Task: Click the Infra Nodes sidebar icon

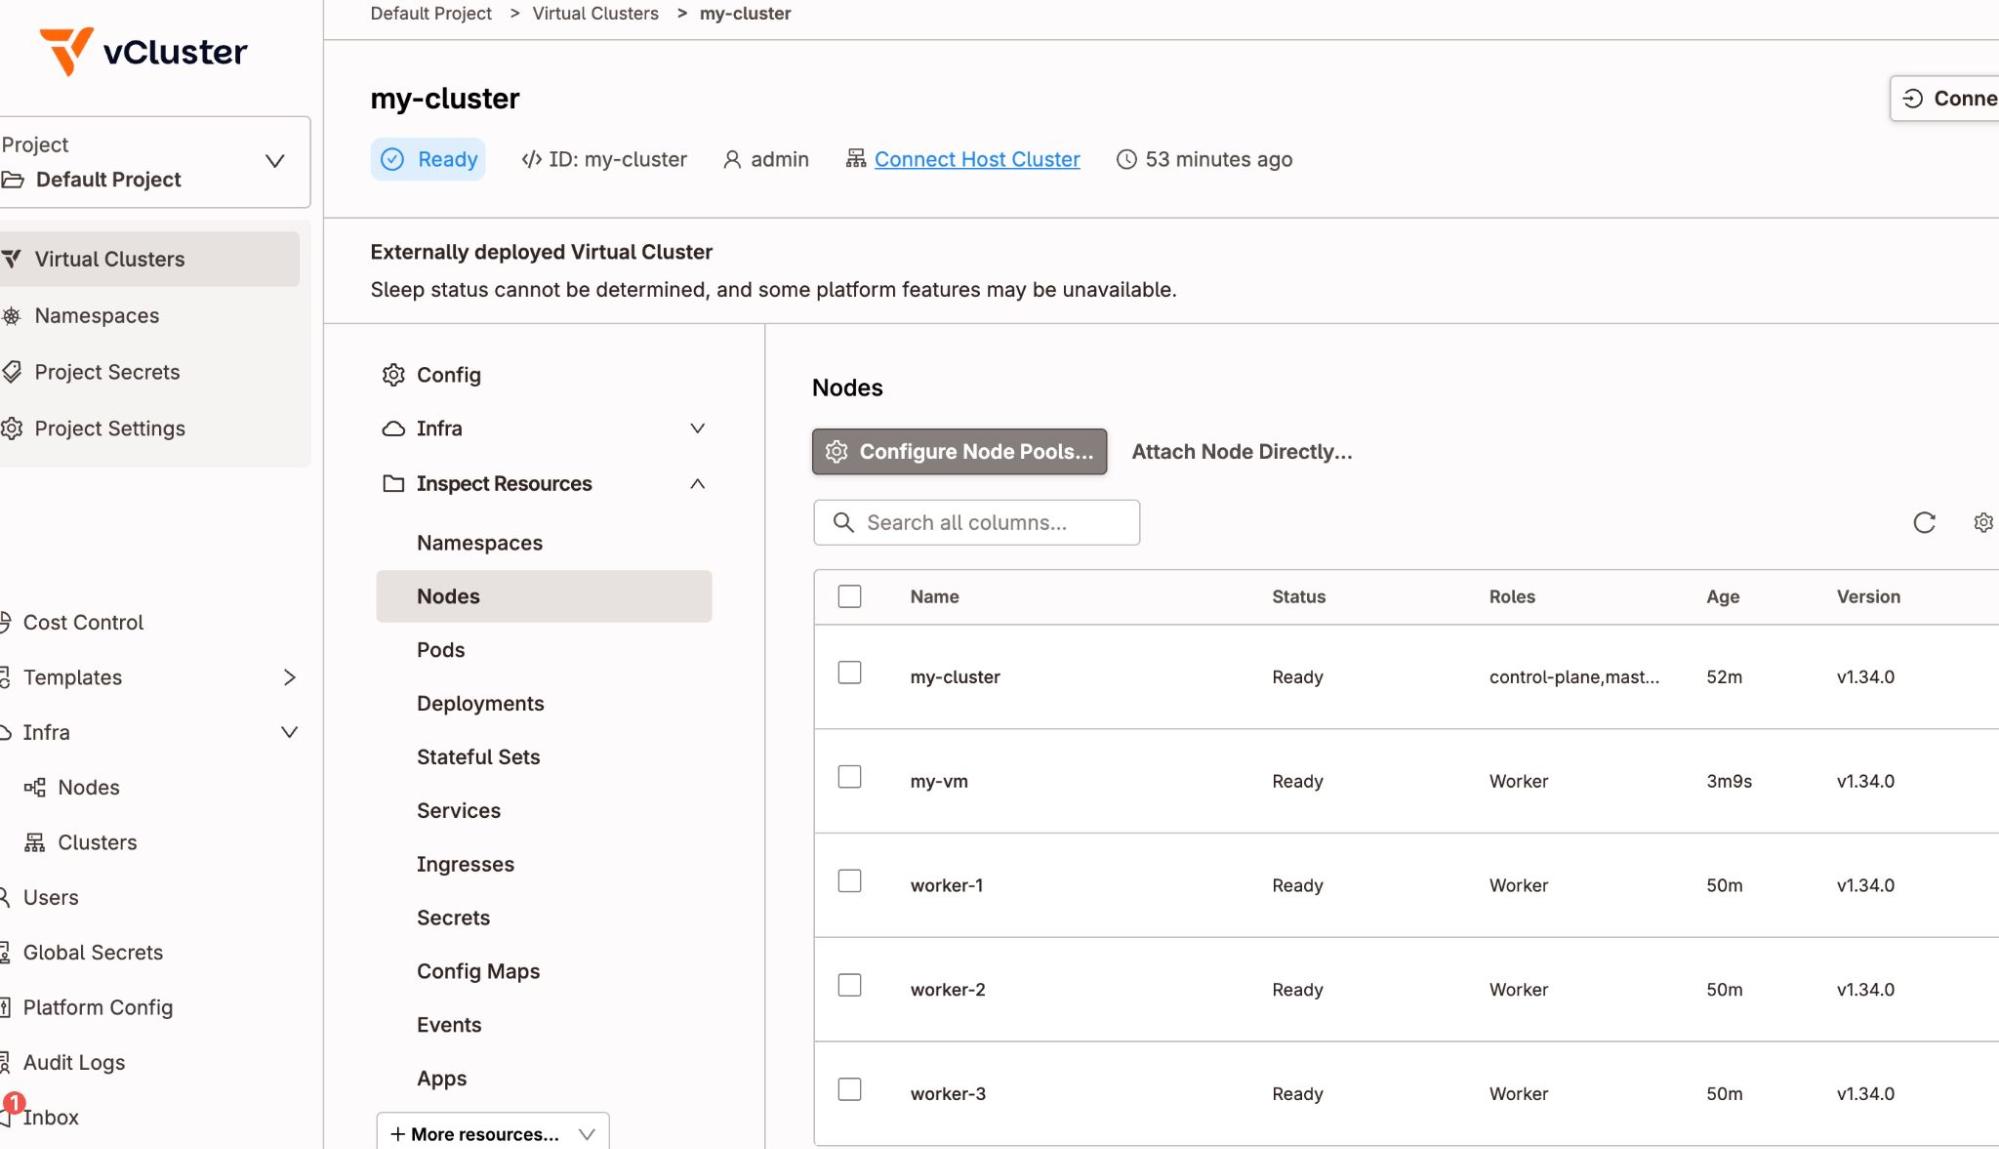Action: pos(35,787)
